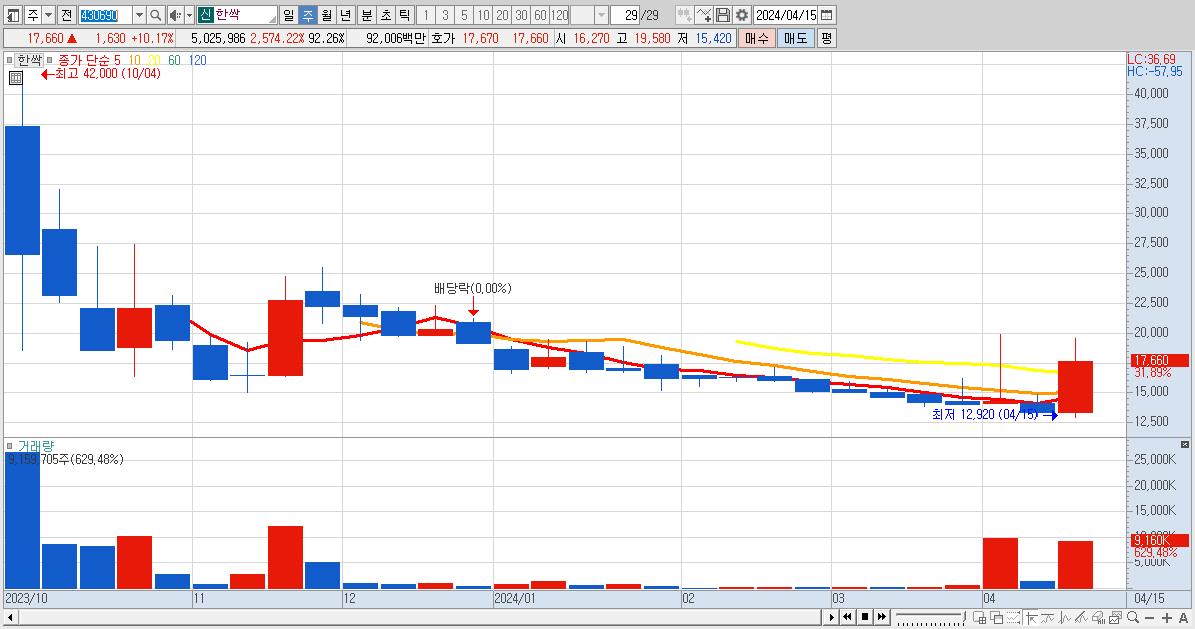The image size is (1195, 629).
Task: Click the magnifier zoom icon in bottom toolbar
Action: 1133,617
